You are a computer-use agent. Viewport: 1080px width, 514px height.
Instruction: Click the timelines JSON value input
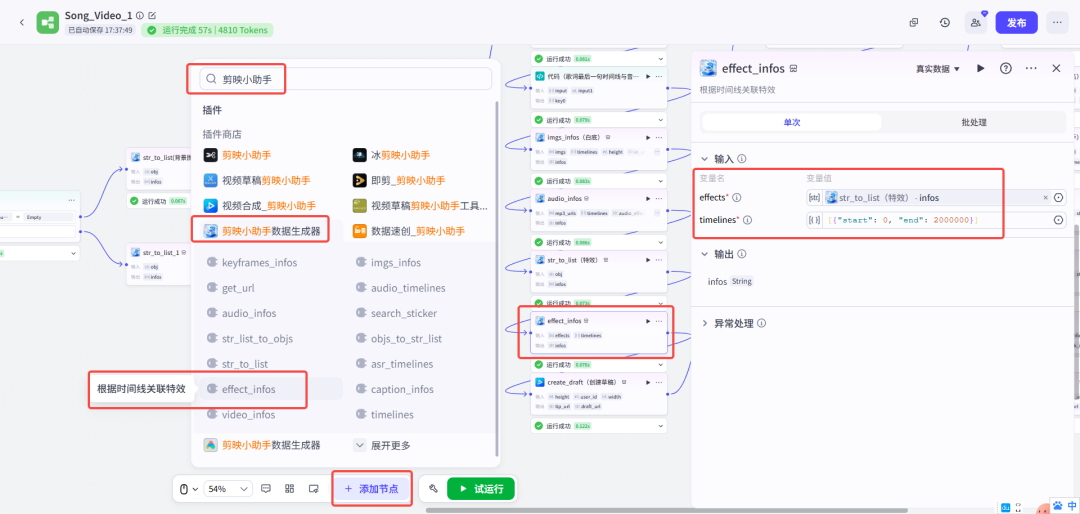click(x=936, y=220)
